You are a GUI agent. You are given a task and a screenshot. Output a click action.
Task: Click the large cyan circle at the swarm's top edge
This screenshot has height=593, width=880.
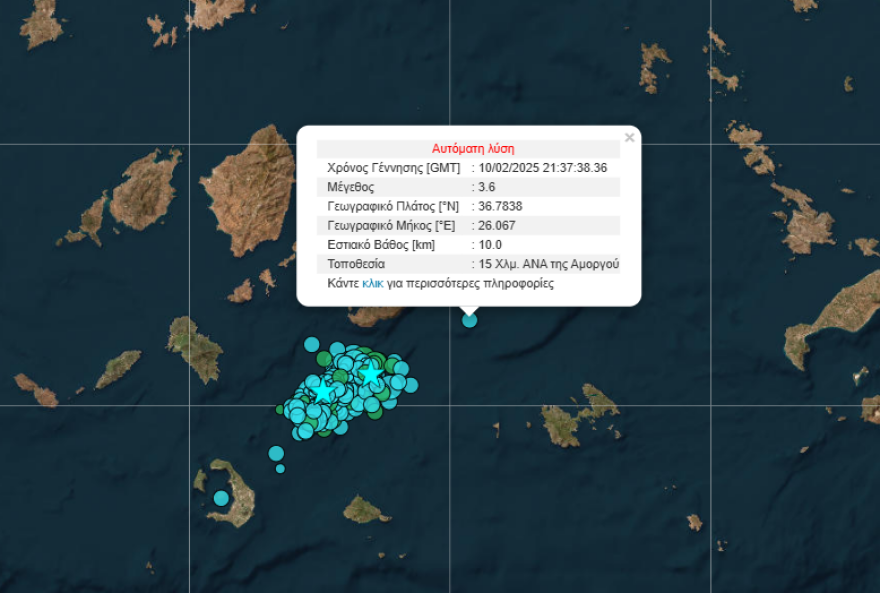tap(313, 344)
